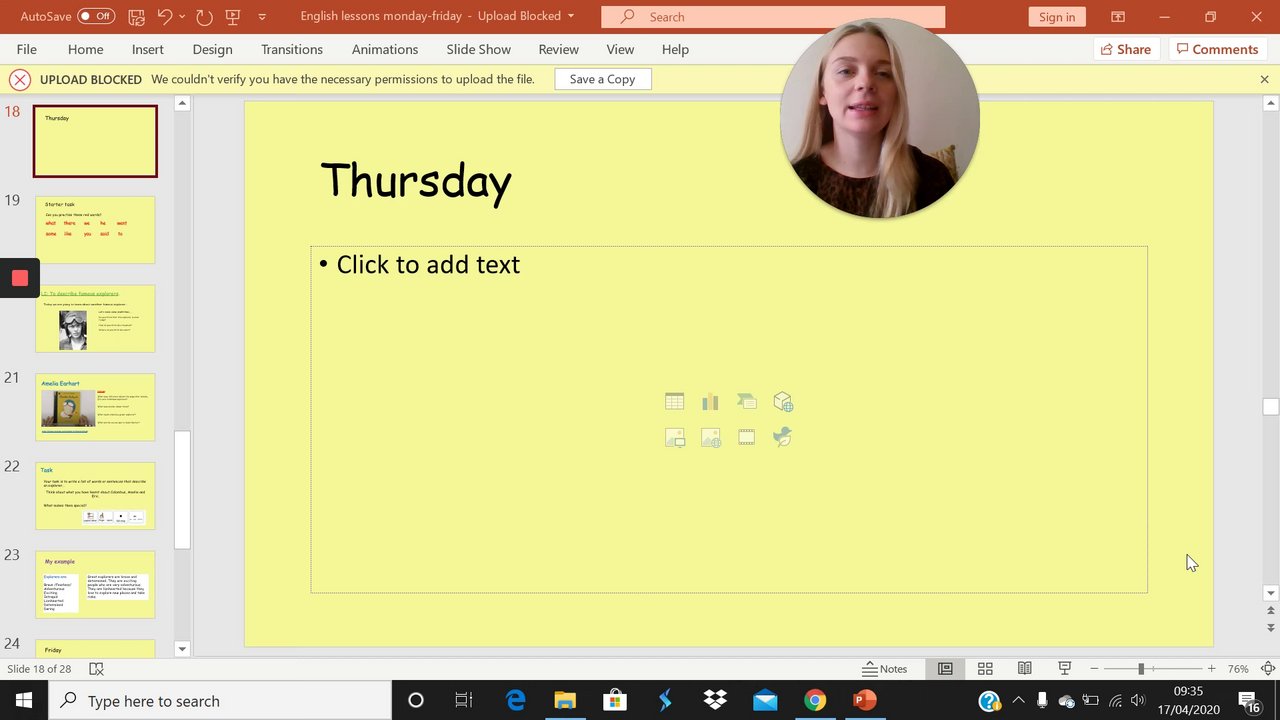
Task: Switch to Normal view icon
Action: pos(945,669)
